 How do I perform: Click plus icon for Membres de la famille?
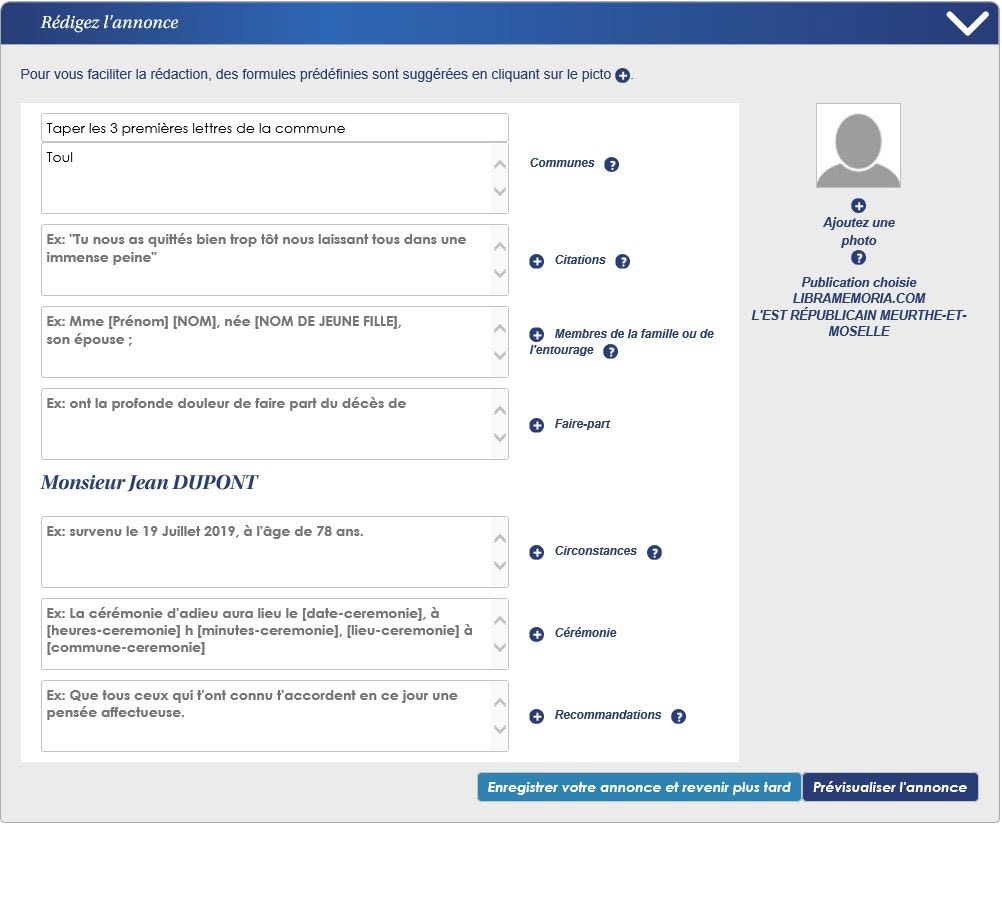pyautogui.click(x=536, y=335)
